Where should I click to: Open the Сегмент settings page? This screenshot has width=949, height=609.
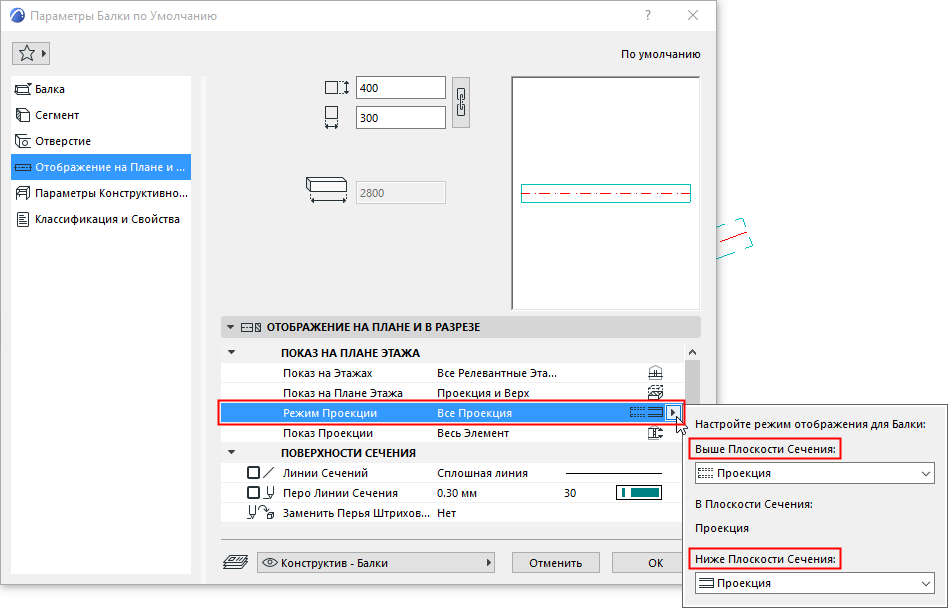(101, 115)
